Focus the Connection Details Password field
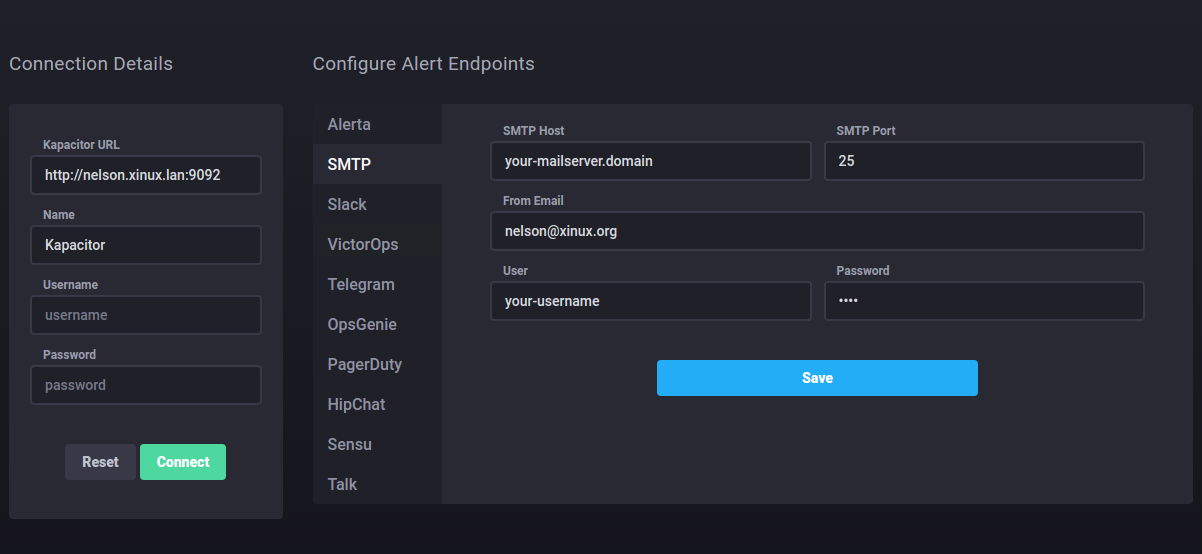The width and height of the screenshot is (1202, 554). (x=146, y=385)
